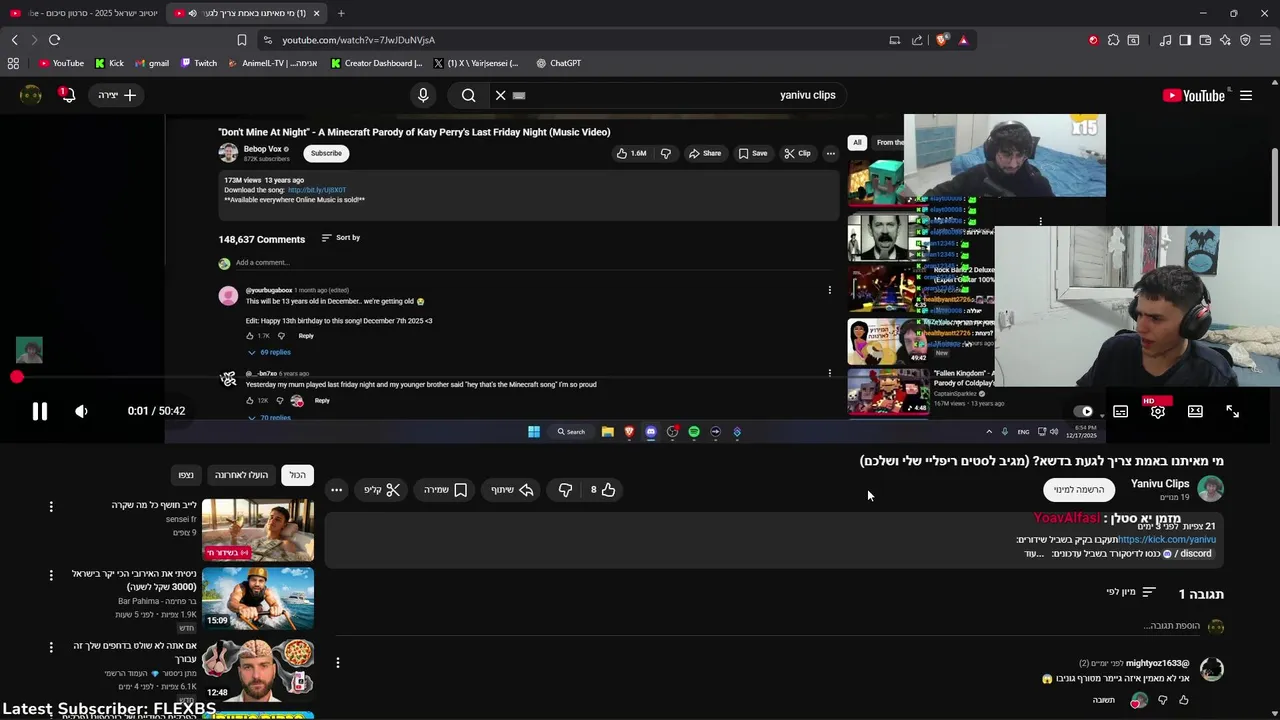Viewport: 1280px width, 720px height.
Task: Toggle the browser sidebar panel icon
Action: point(1185,40)
